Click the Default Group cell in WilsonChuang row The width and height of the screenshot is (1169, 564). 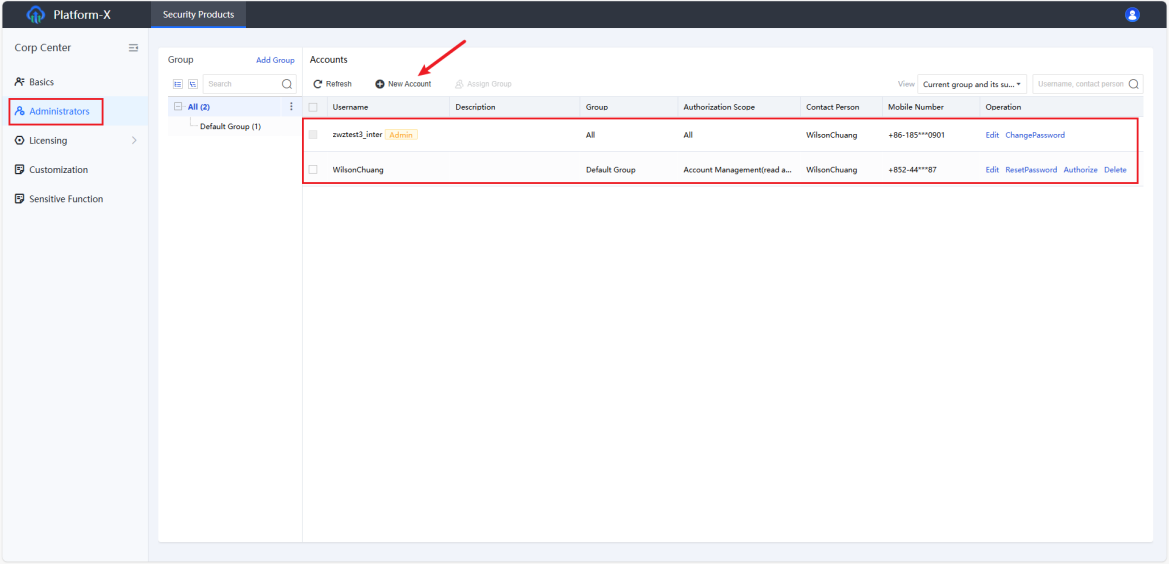[611, 170]
